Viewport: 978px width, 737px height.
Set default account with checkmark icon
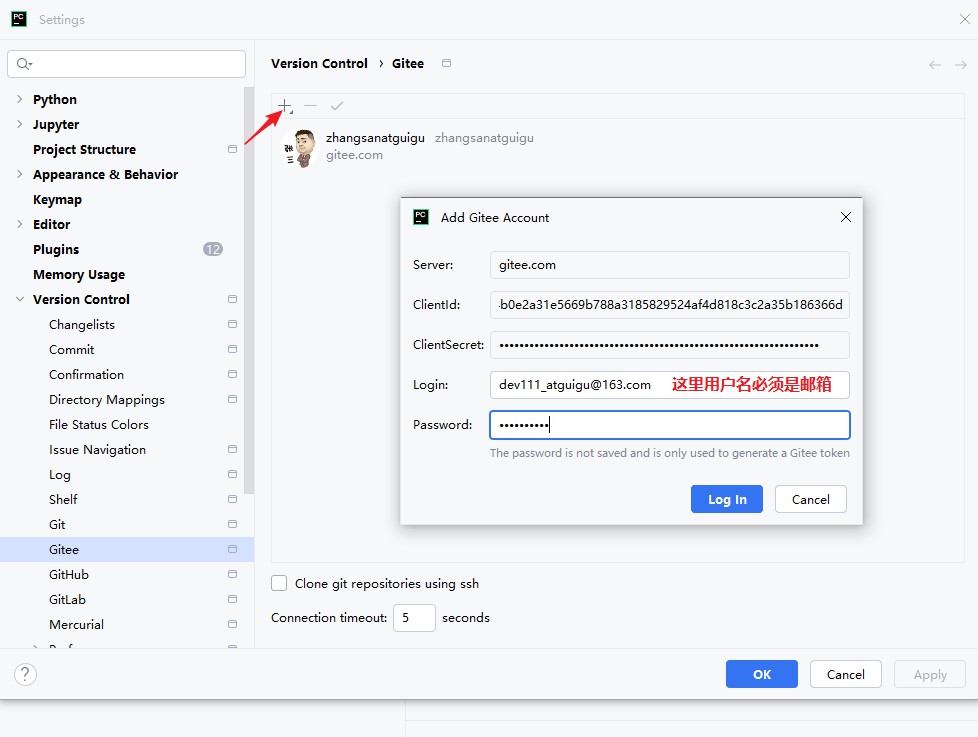(337, 106)
